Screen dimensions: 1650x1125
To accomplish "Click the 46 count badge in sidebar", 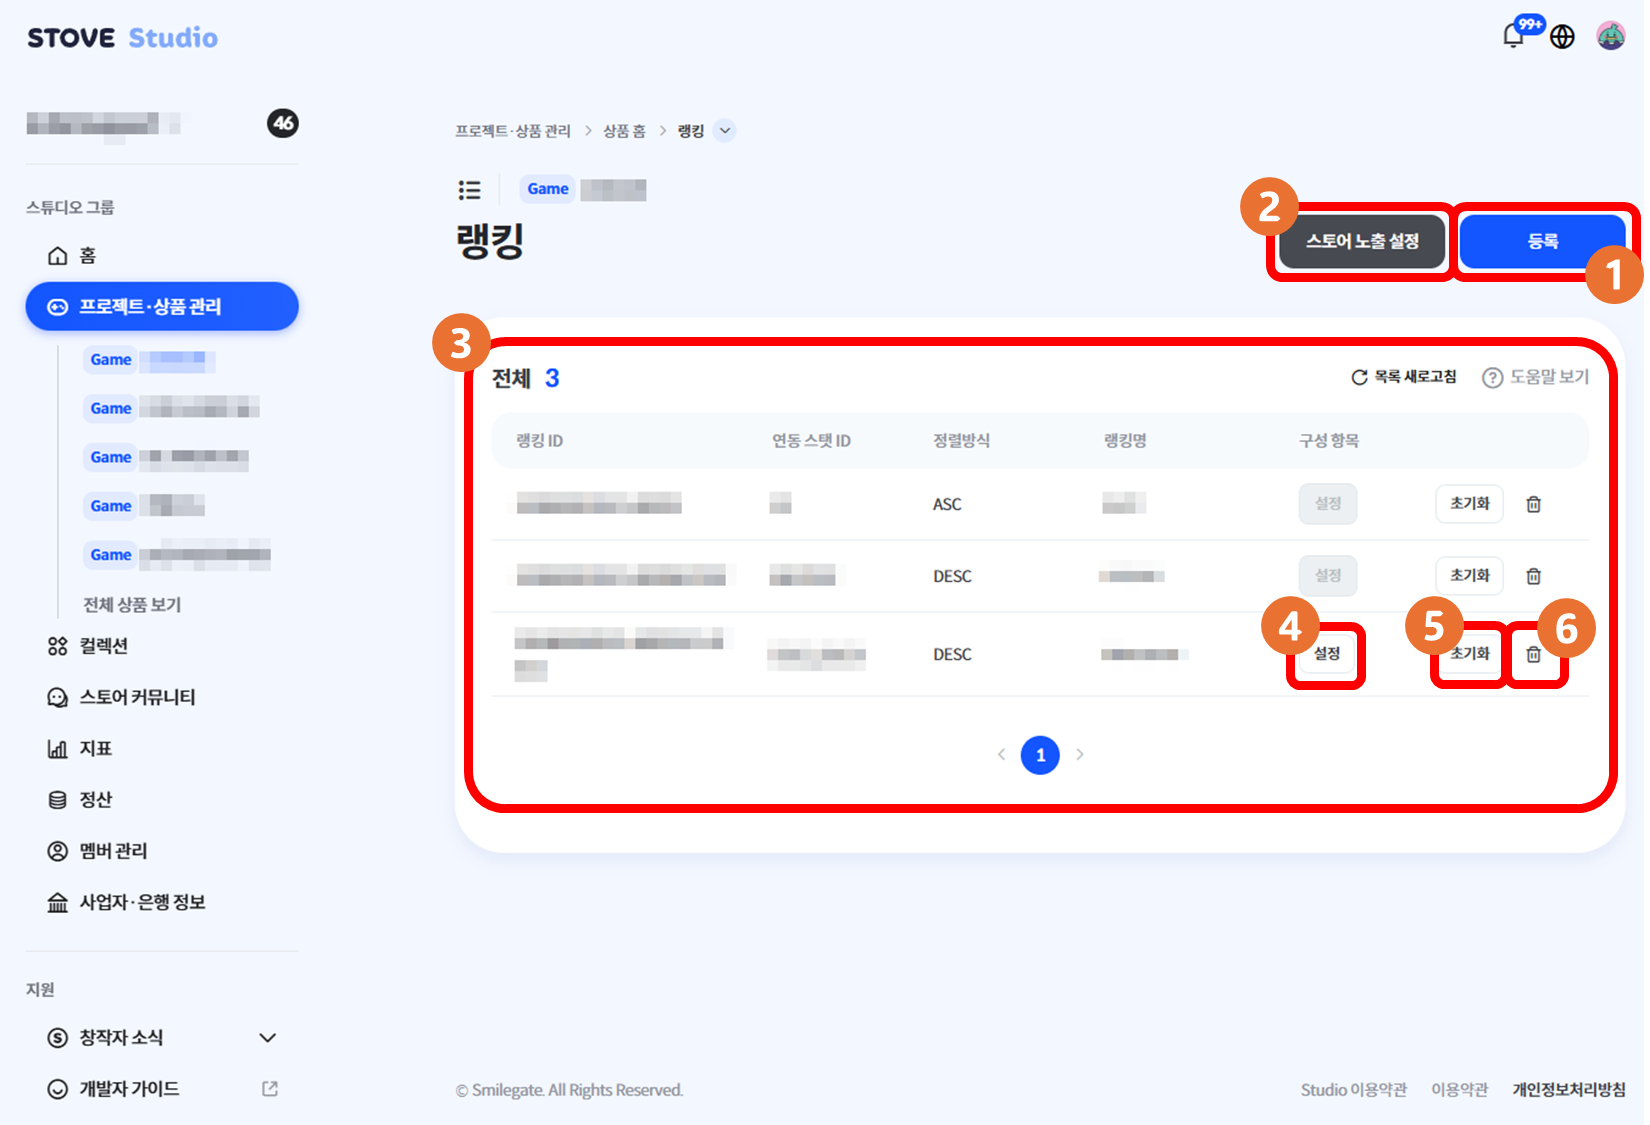I will pyautogui.click(x=283, y=123).
